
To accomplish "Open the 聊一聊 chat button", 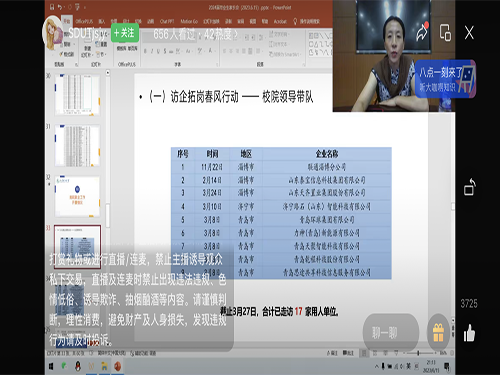I will 391,332.
